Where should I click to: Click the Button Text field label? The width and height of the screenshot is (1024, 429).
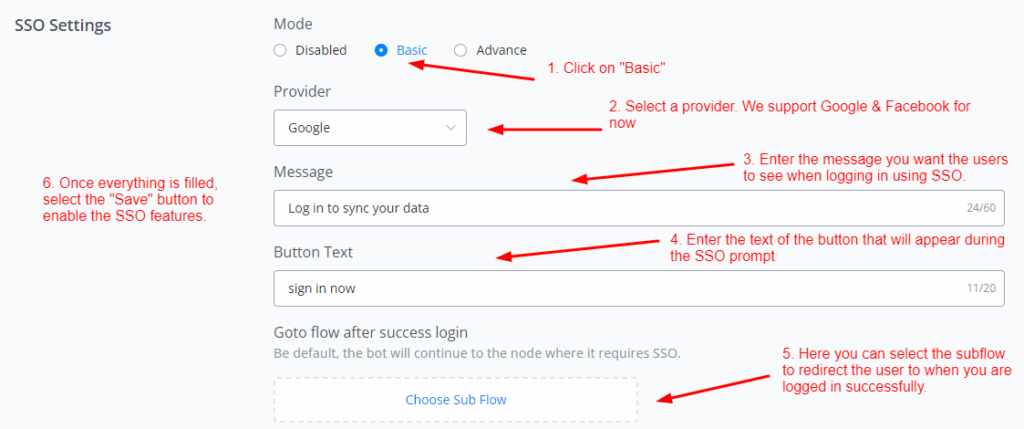point(313,252)
